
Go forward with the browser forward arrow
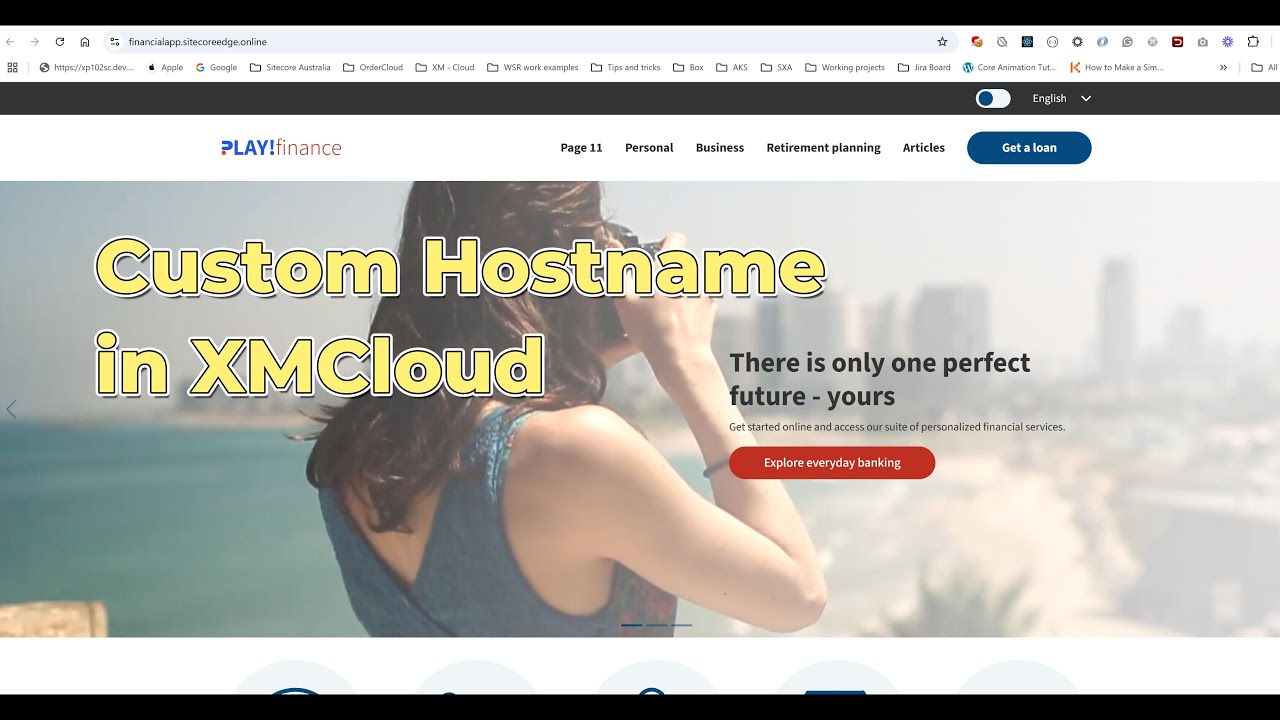35,42
